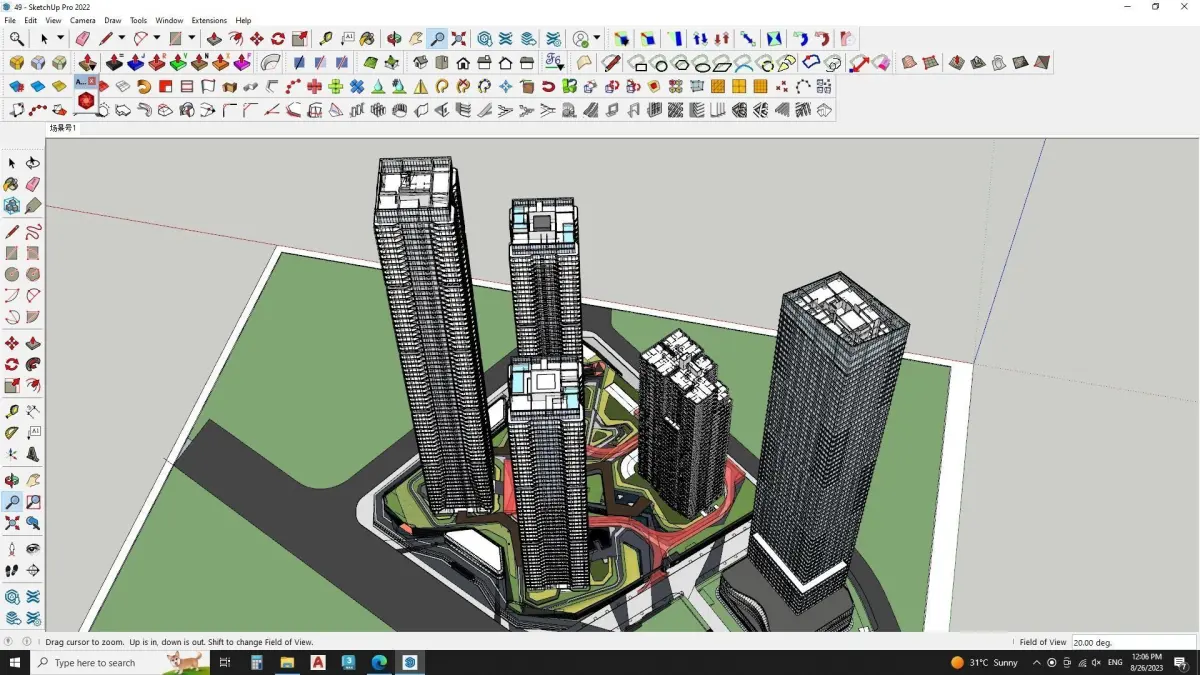The height and width of the screenshot is (675, 1200).
Task: Open the Window menu
Action: tap(169, 20)
